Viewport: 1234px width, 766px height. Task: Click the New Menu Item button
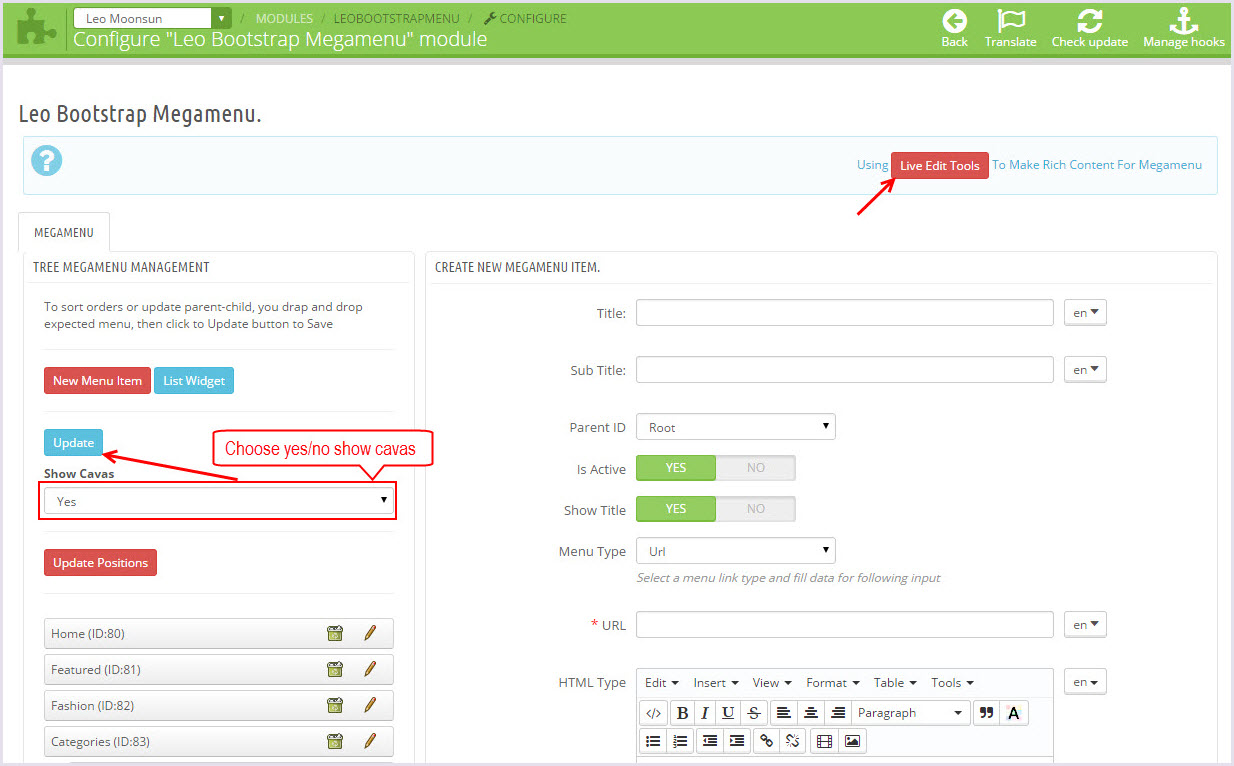[x=97, y=380]
